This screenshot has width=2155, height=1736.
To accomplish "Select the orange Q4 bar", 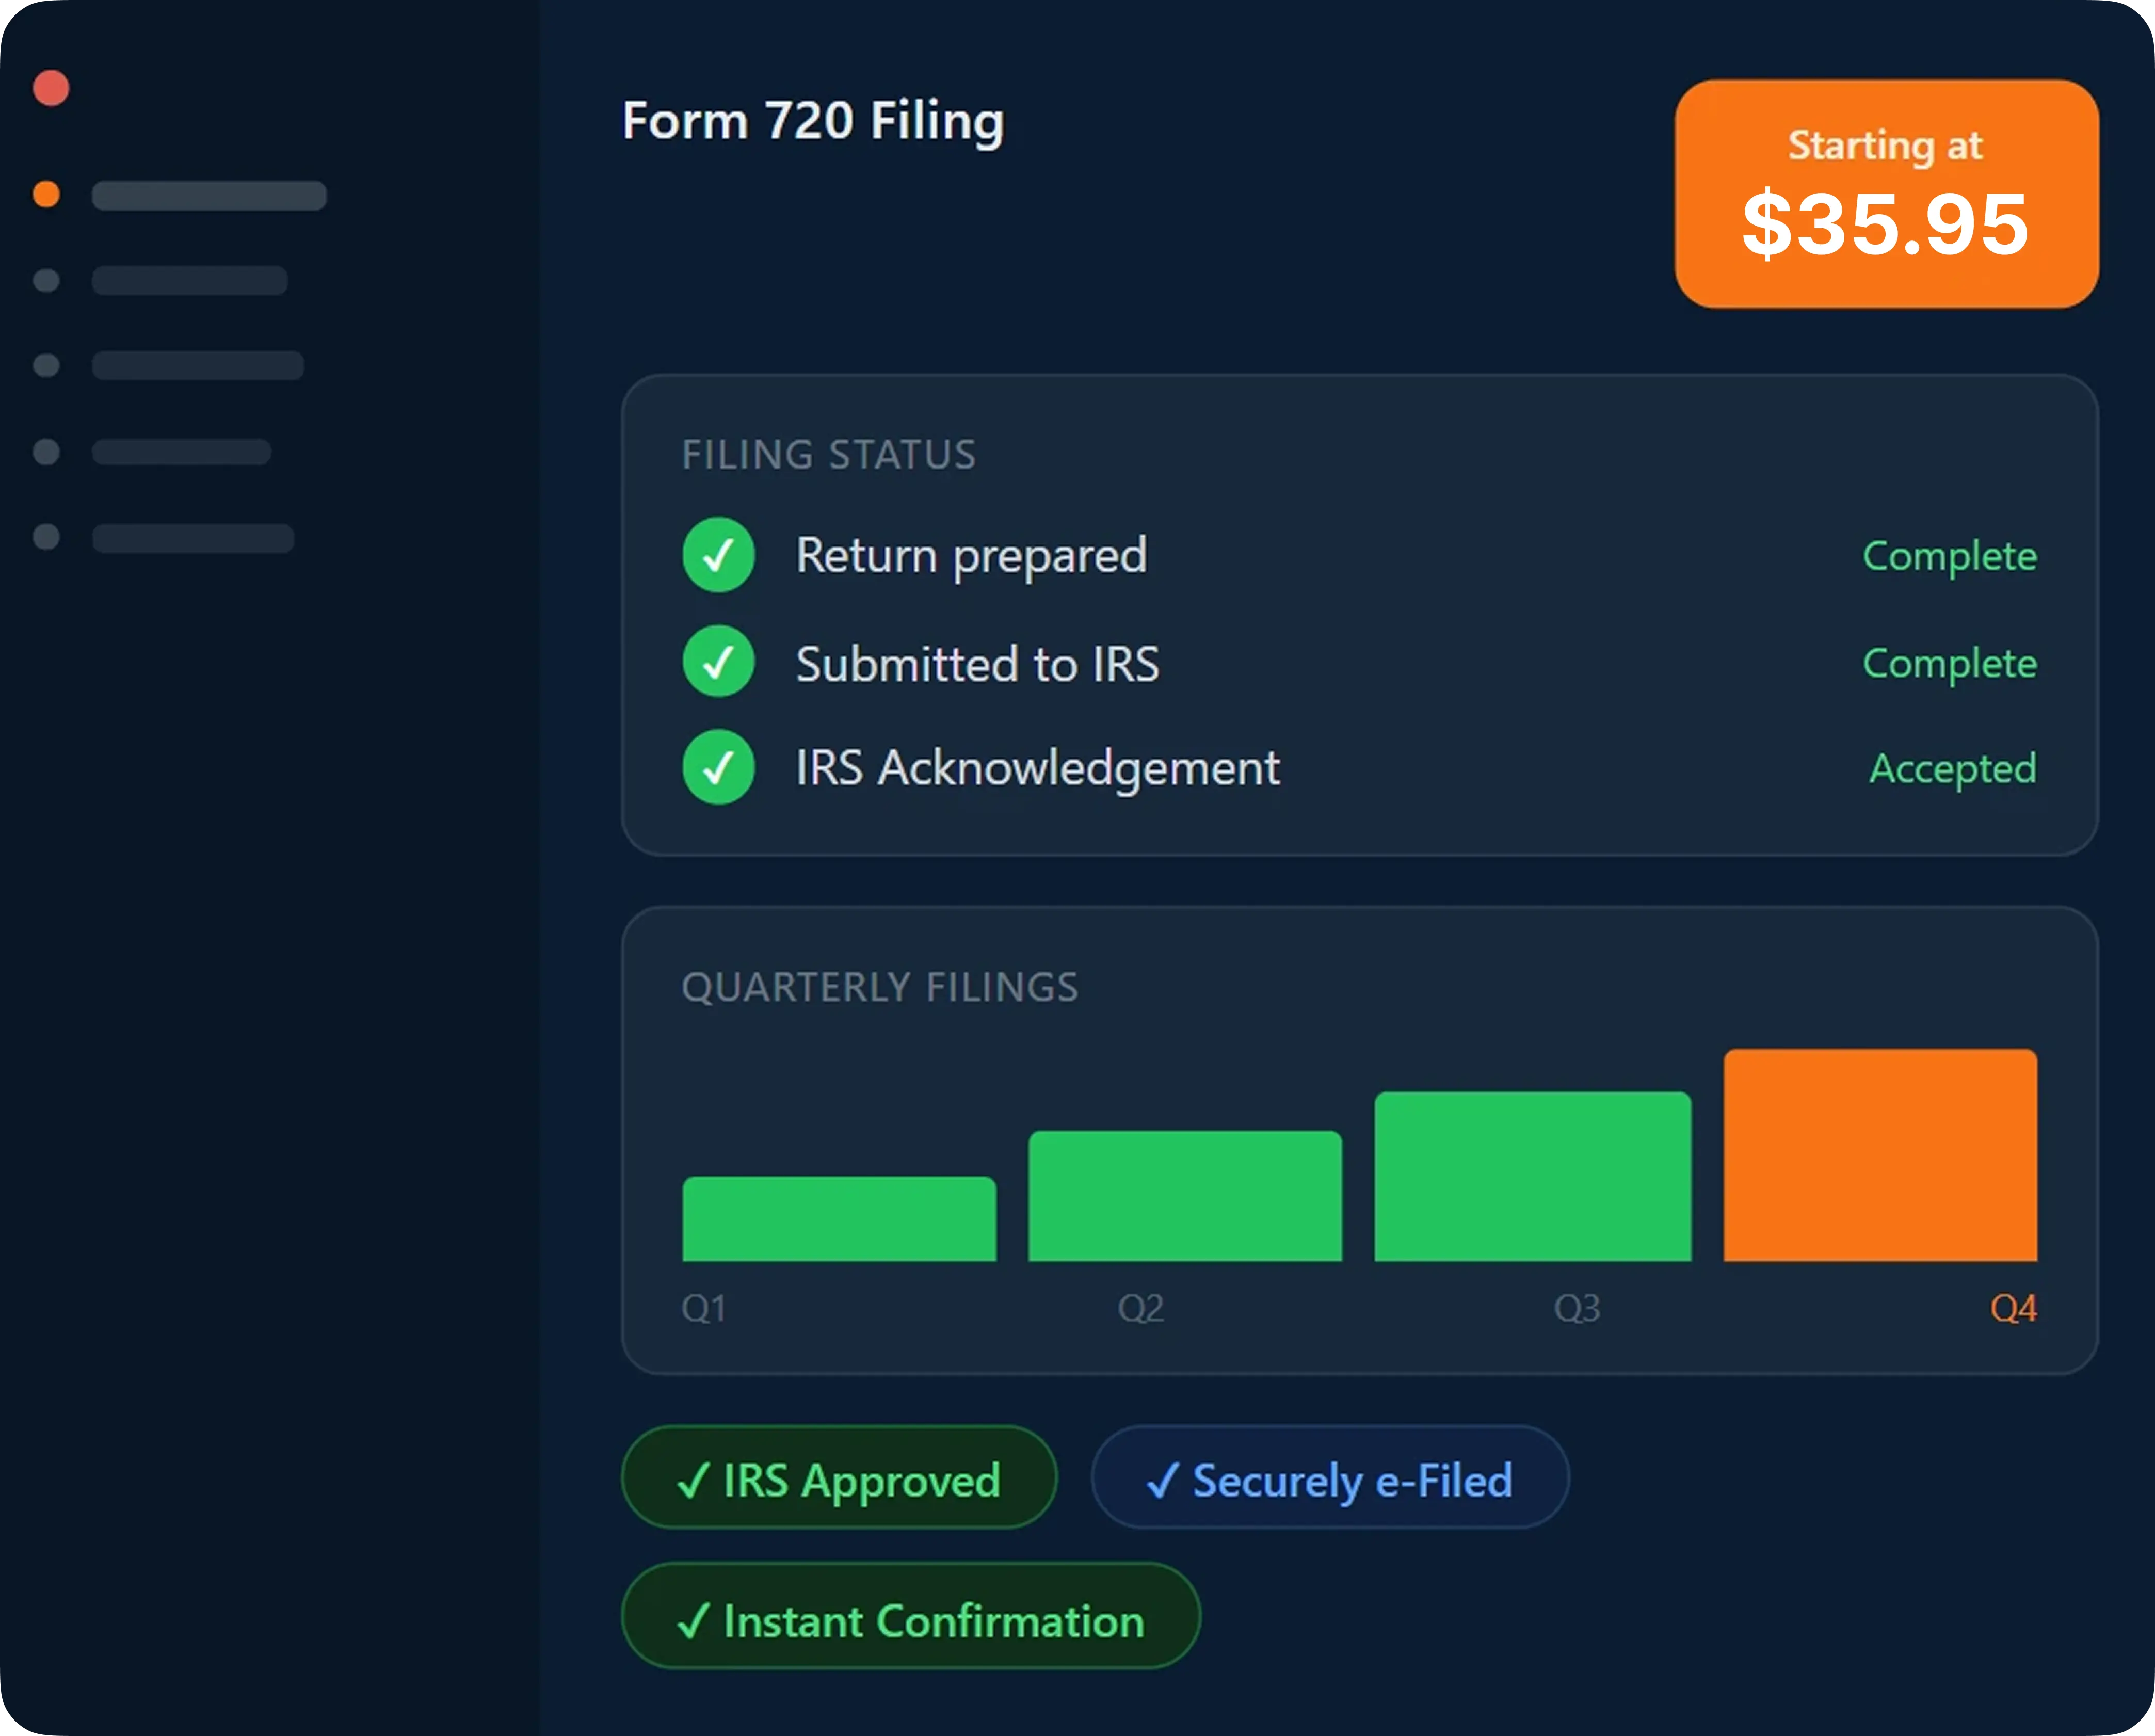I will pyautogui.click(x=1879, y=1155).
